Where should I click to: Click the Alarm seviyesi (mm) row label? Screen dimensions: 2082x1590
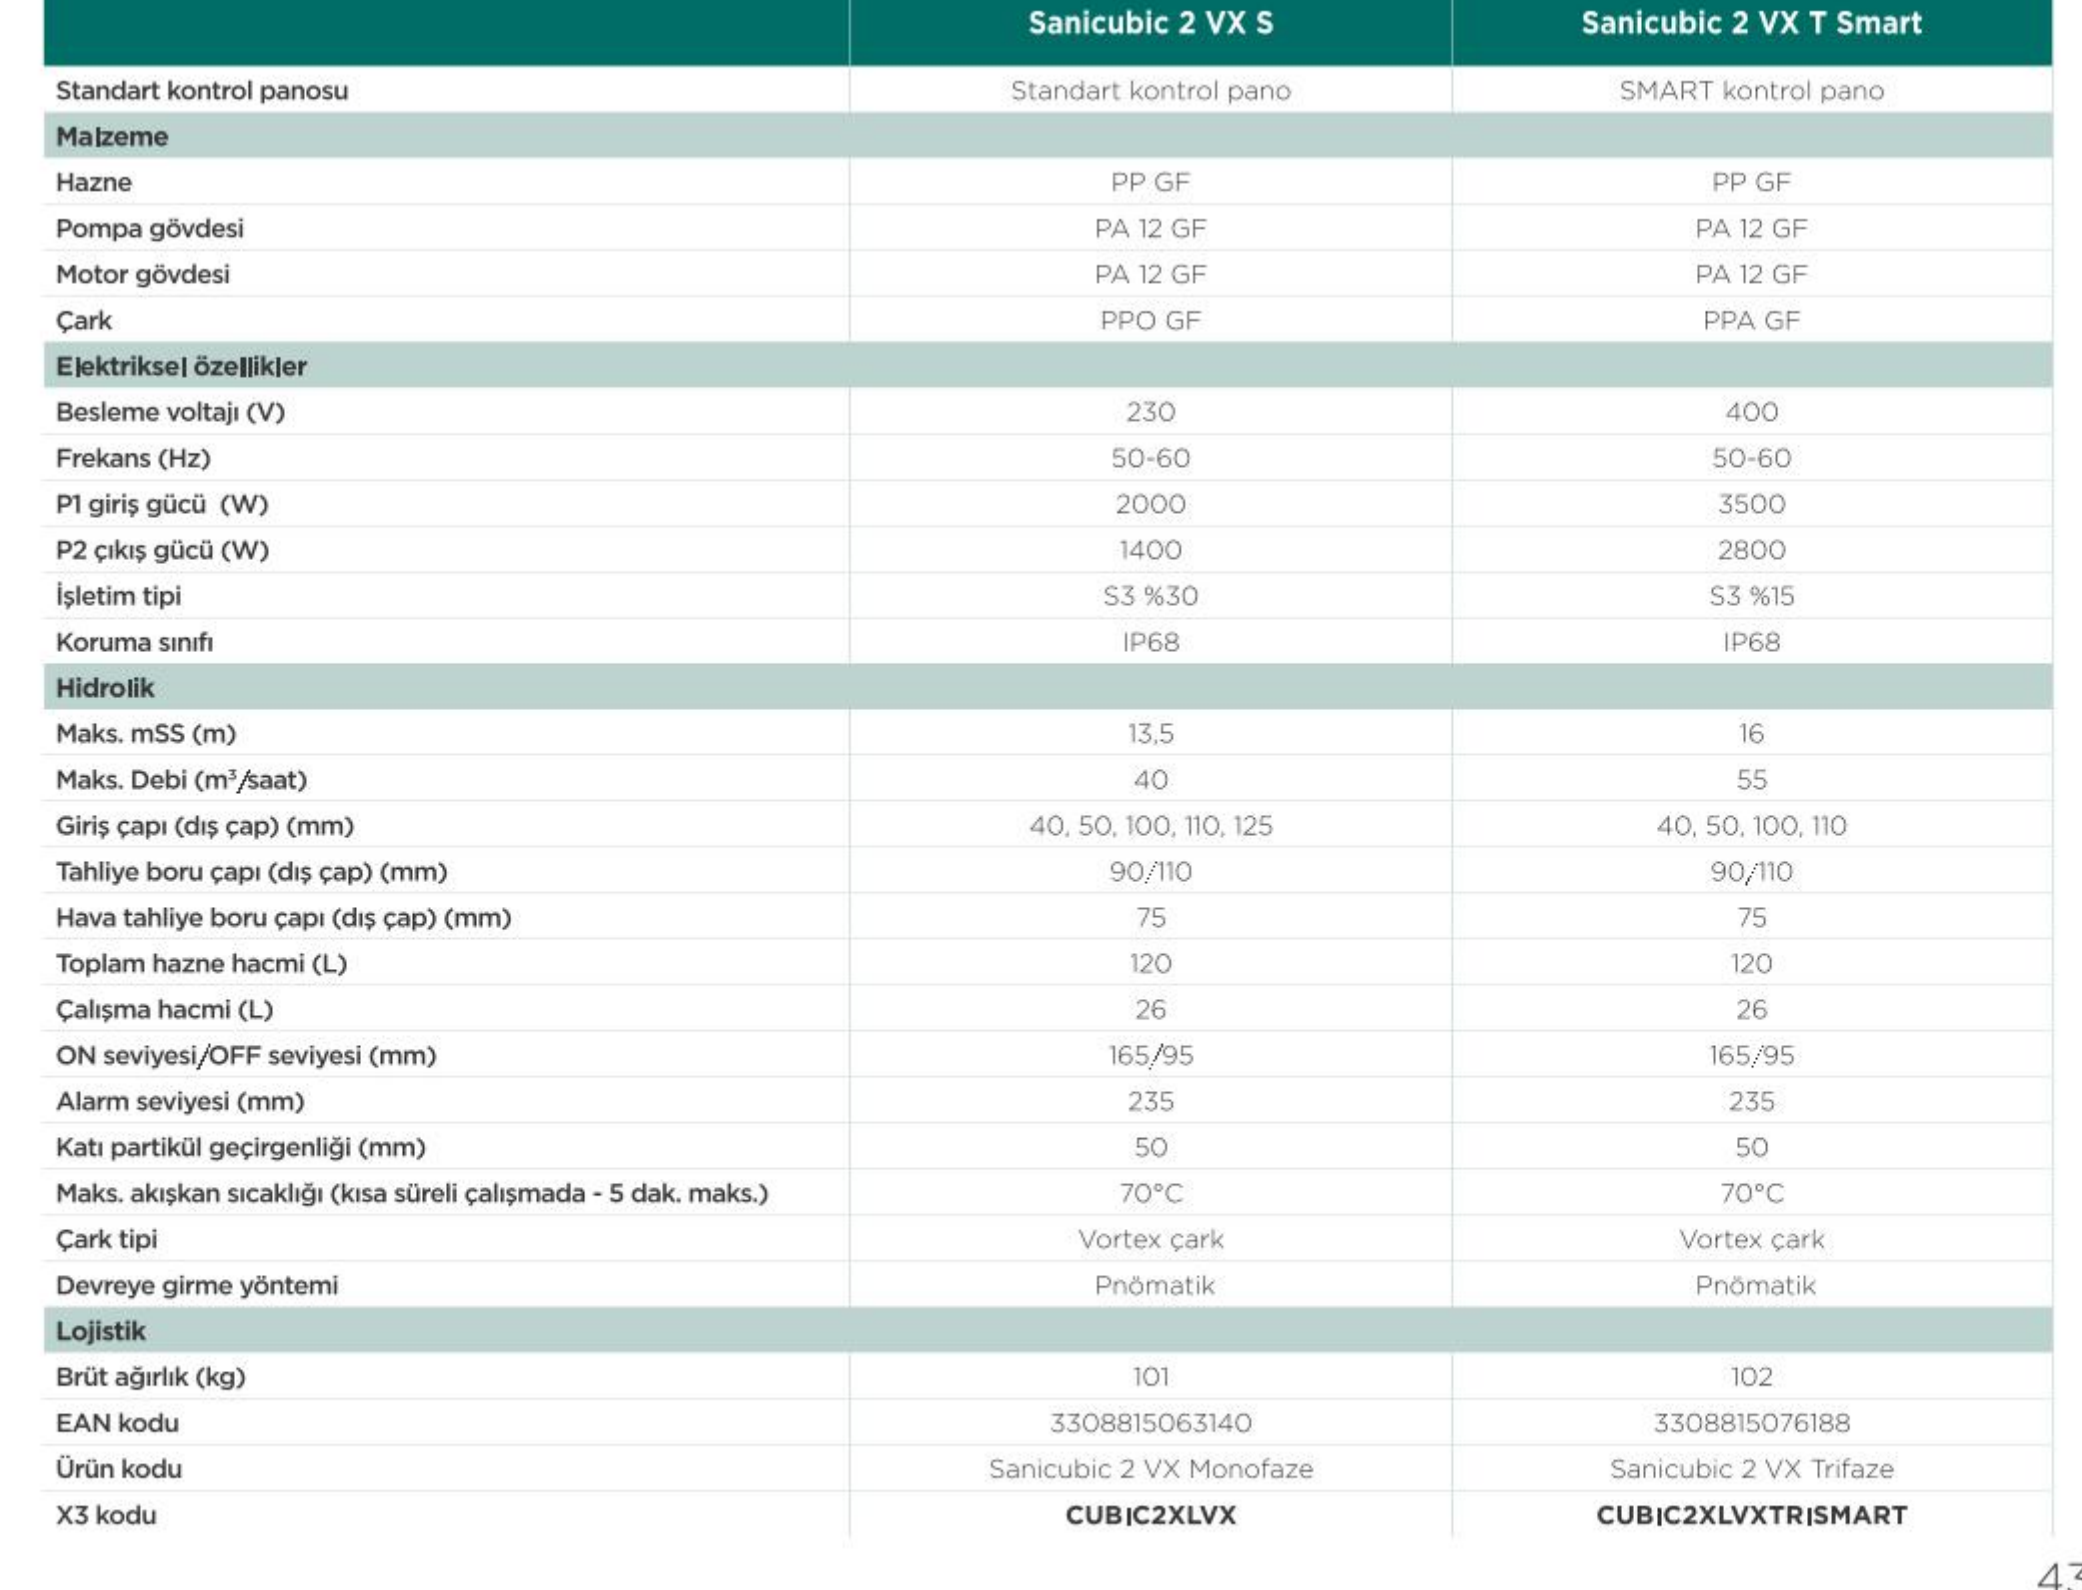(x=180, y=1102)
